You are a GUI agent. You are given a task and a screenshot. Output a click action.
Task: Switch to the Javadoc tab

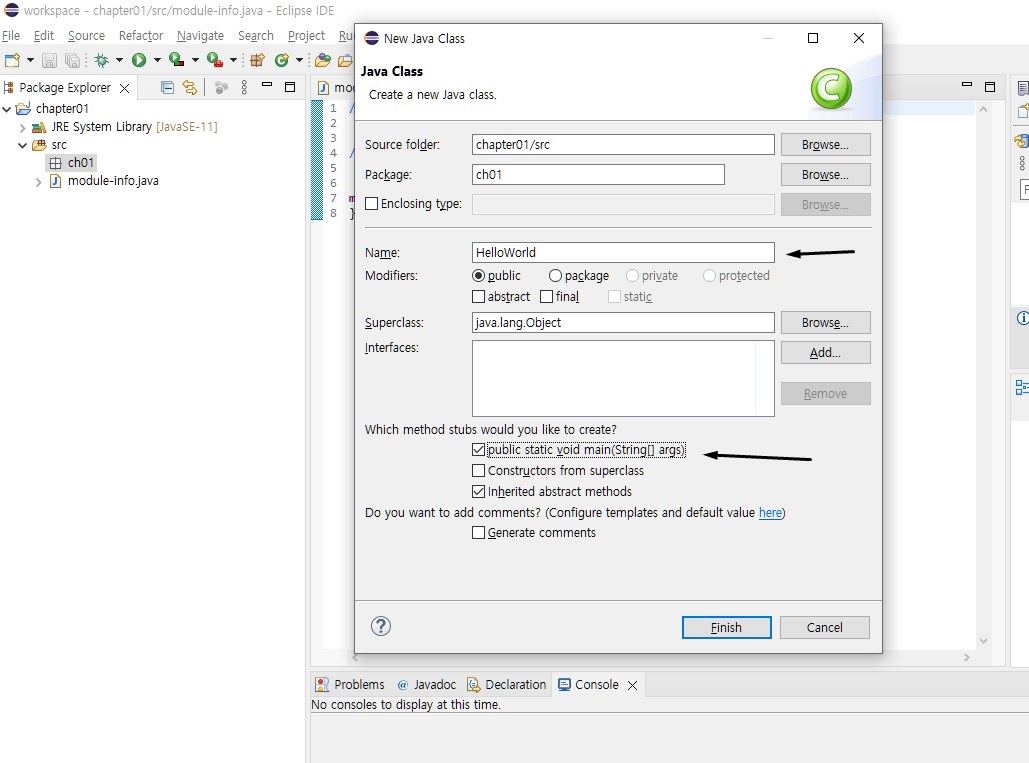point(427,684)
